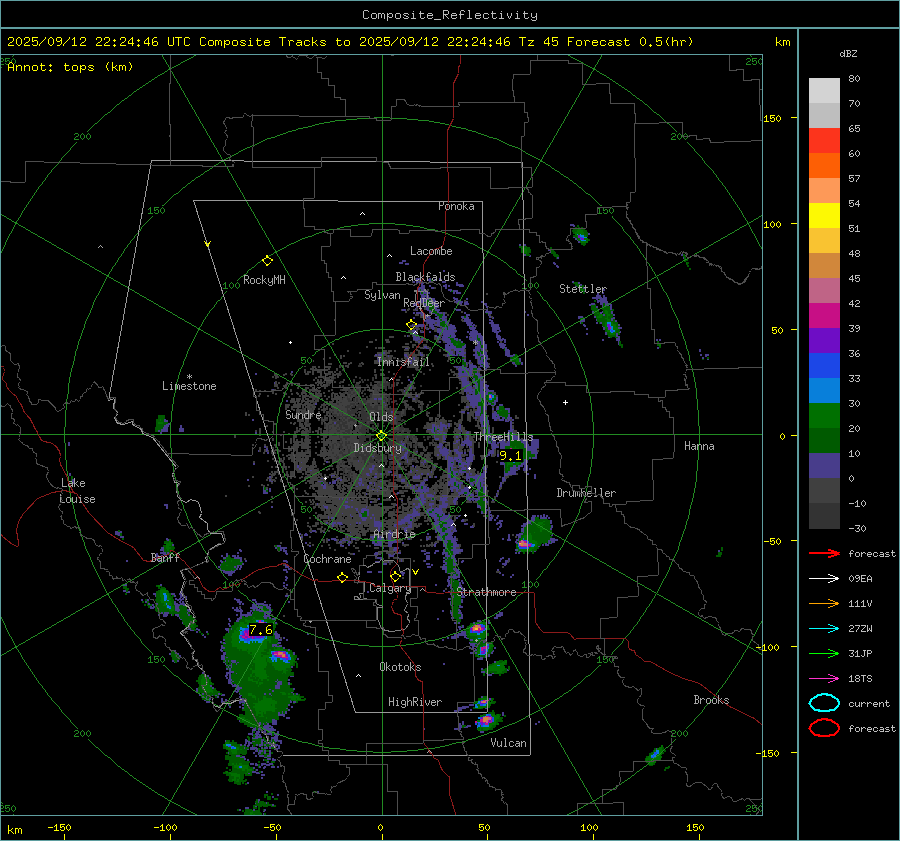
Task: Click the purple 10 dBZ legend swatch
Action: click(824, 465)
